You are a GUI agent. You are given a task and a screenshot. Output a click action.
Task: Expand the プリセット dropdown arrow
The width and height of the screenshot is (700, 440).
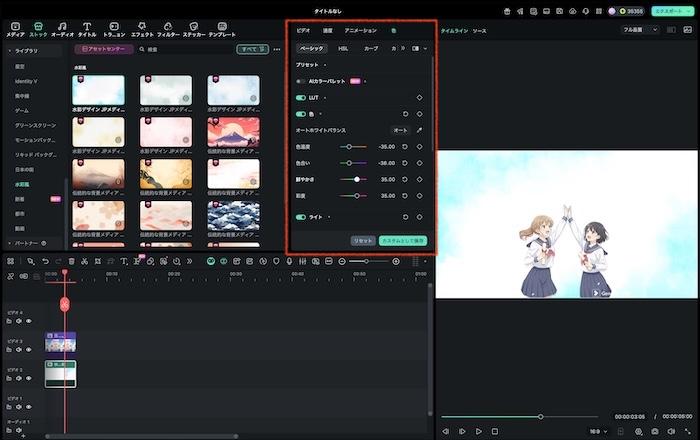coord(325,65)
